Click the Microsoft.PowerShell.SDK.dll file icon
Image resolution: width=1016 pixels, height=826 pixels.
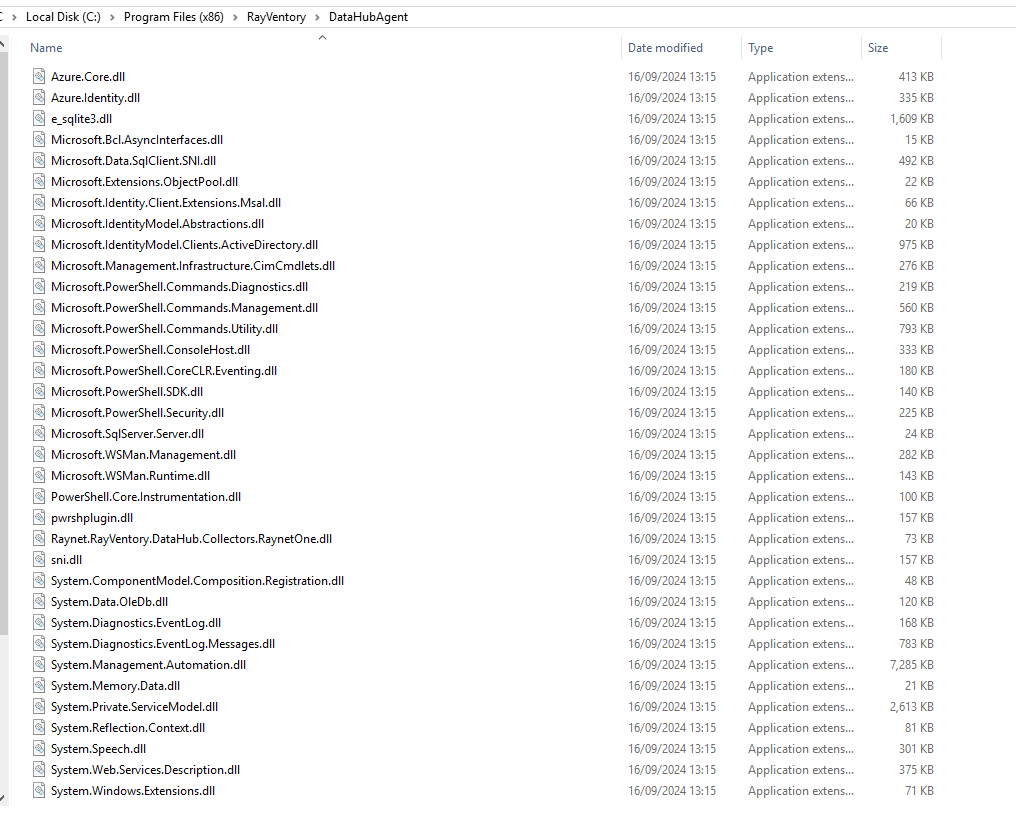coord(40,392)
